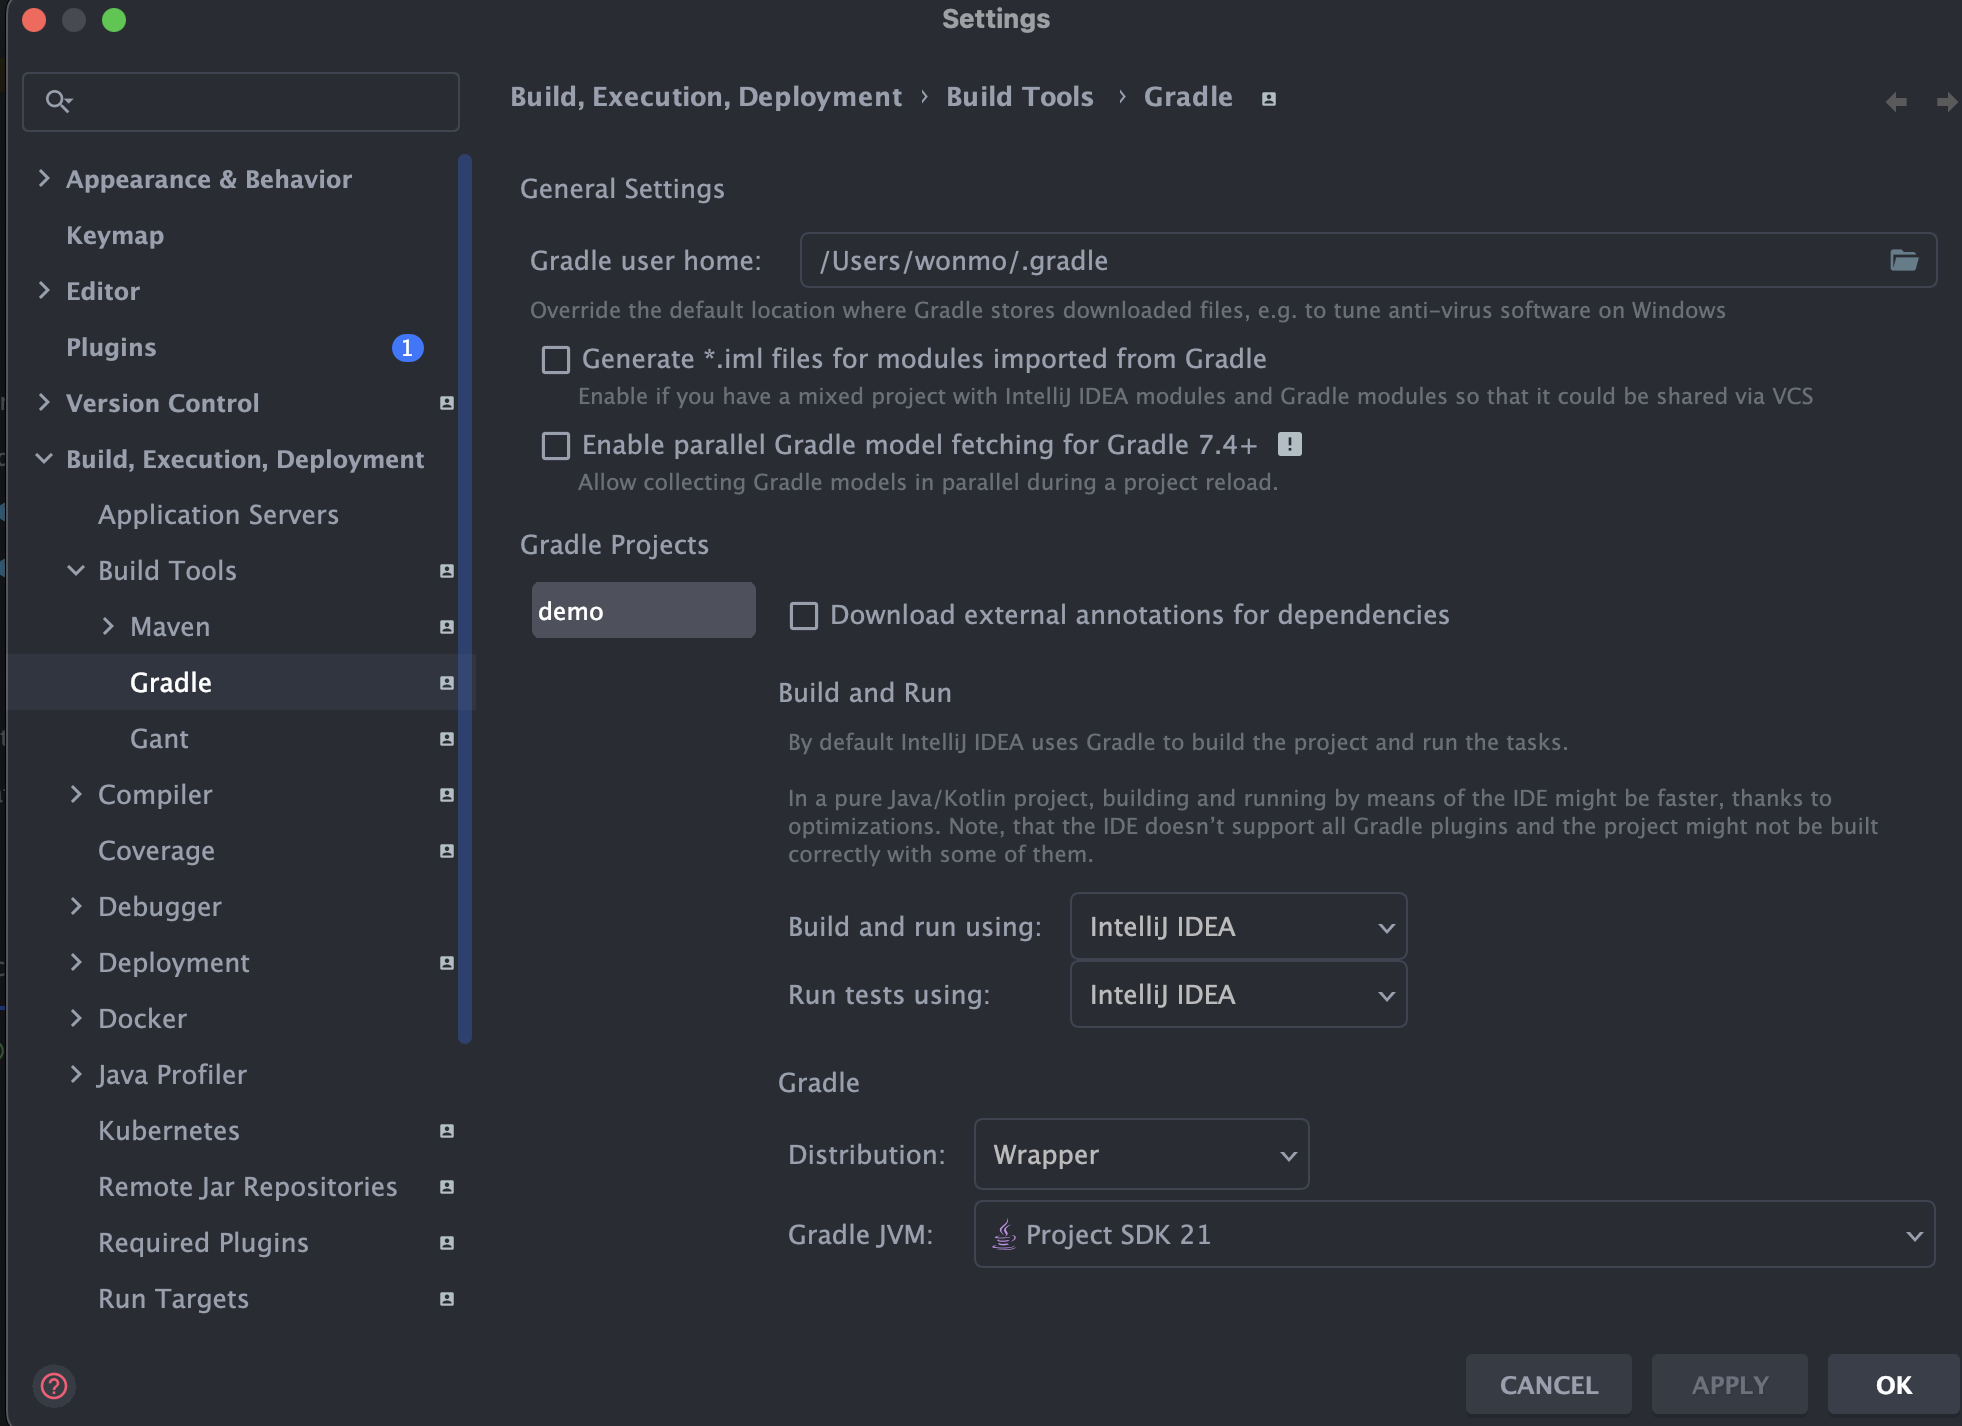Expand the Editor section
The width and height of the screenshot is (1962, 1426).
tap(44, 291)
